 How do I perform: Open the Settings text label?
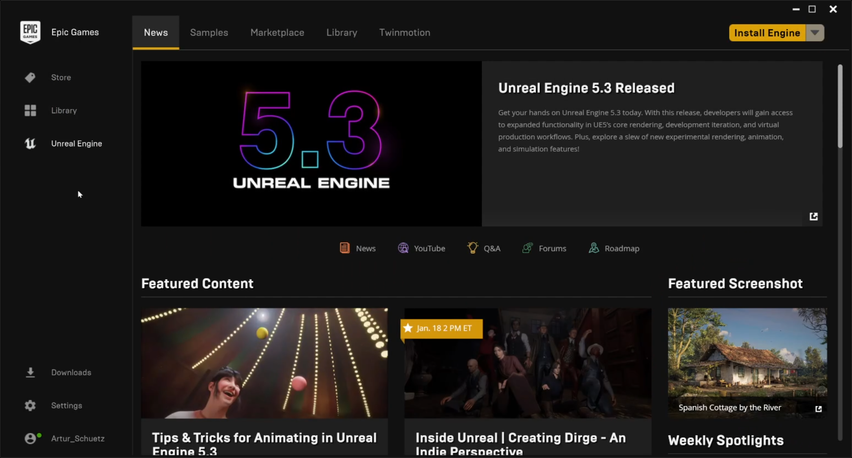67,405
